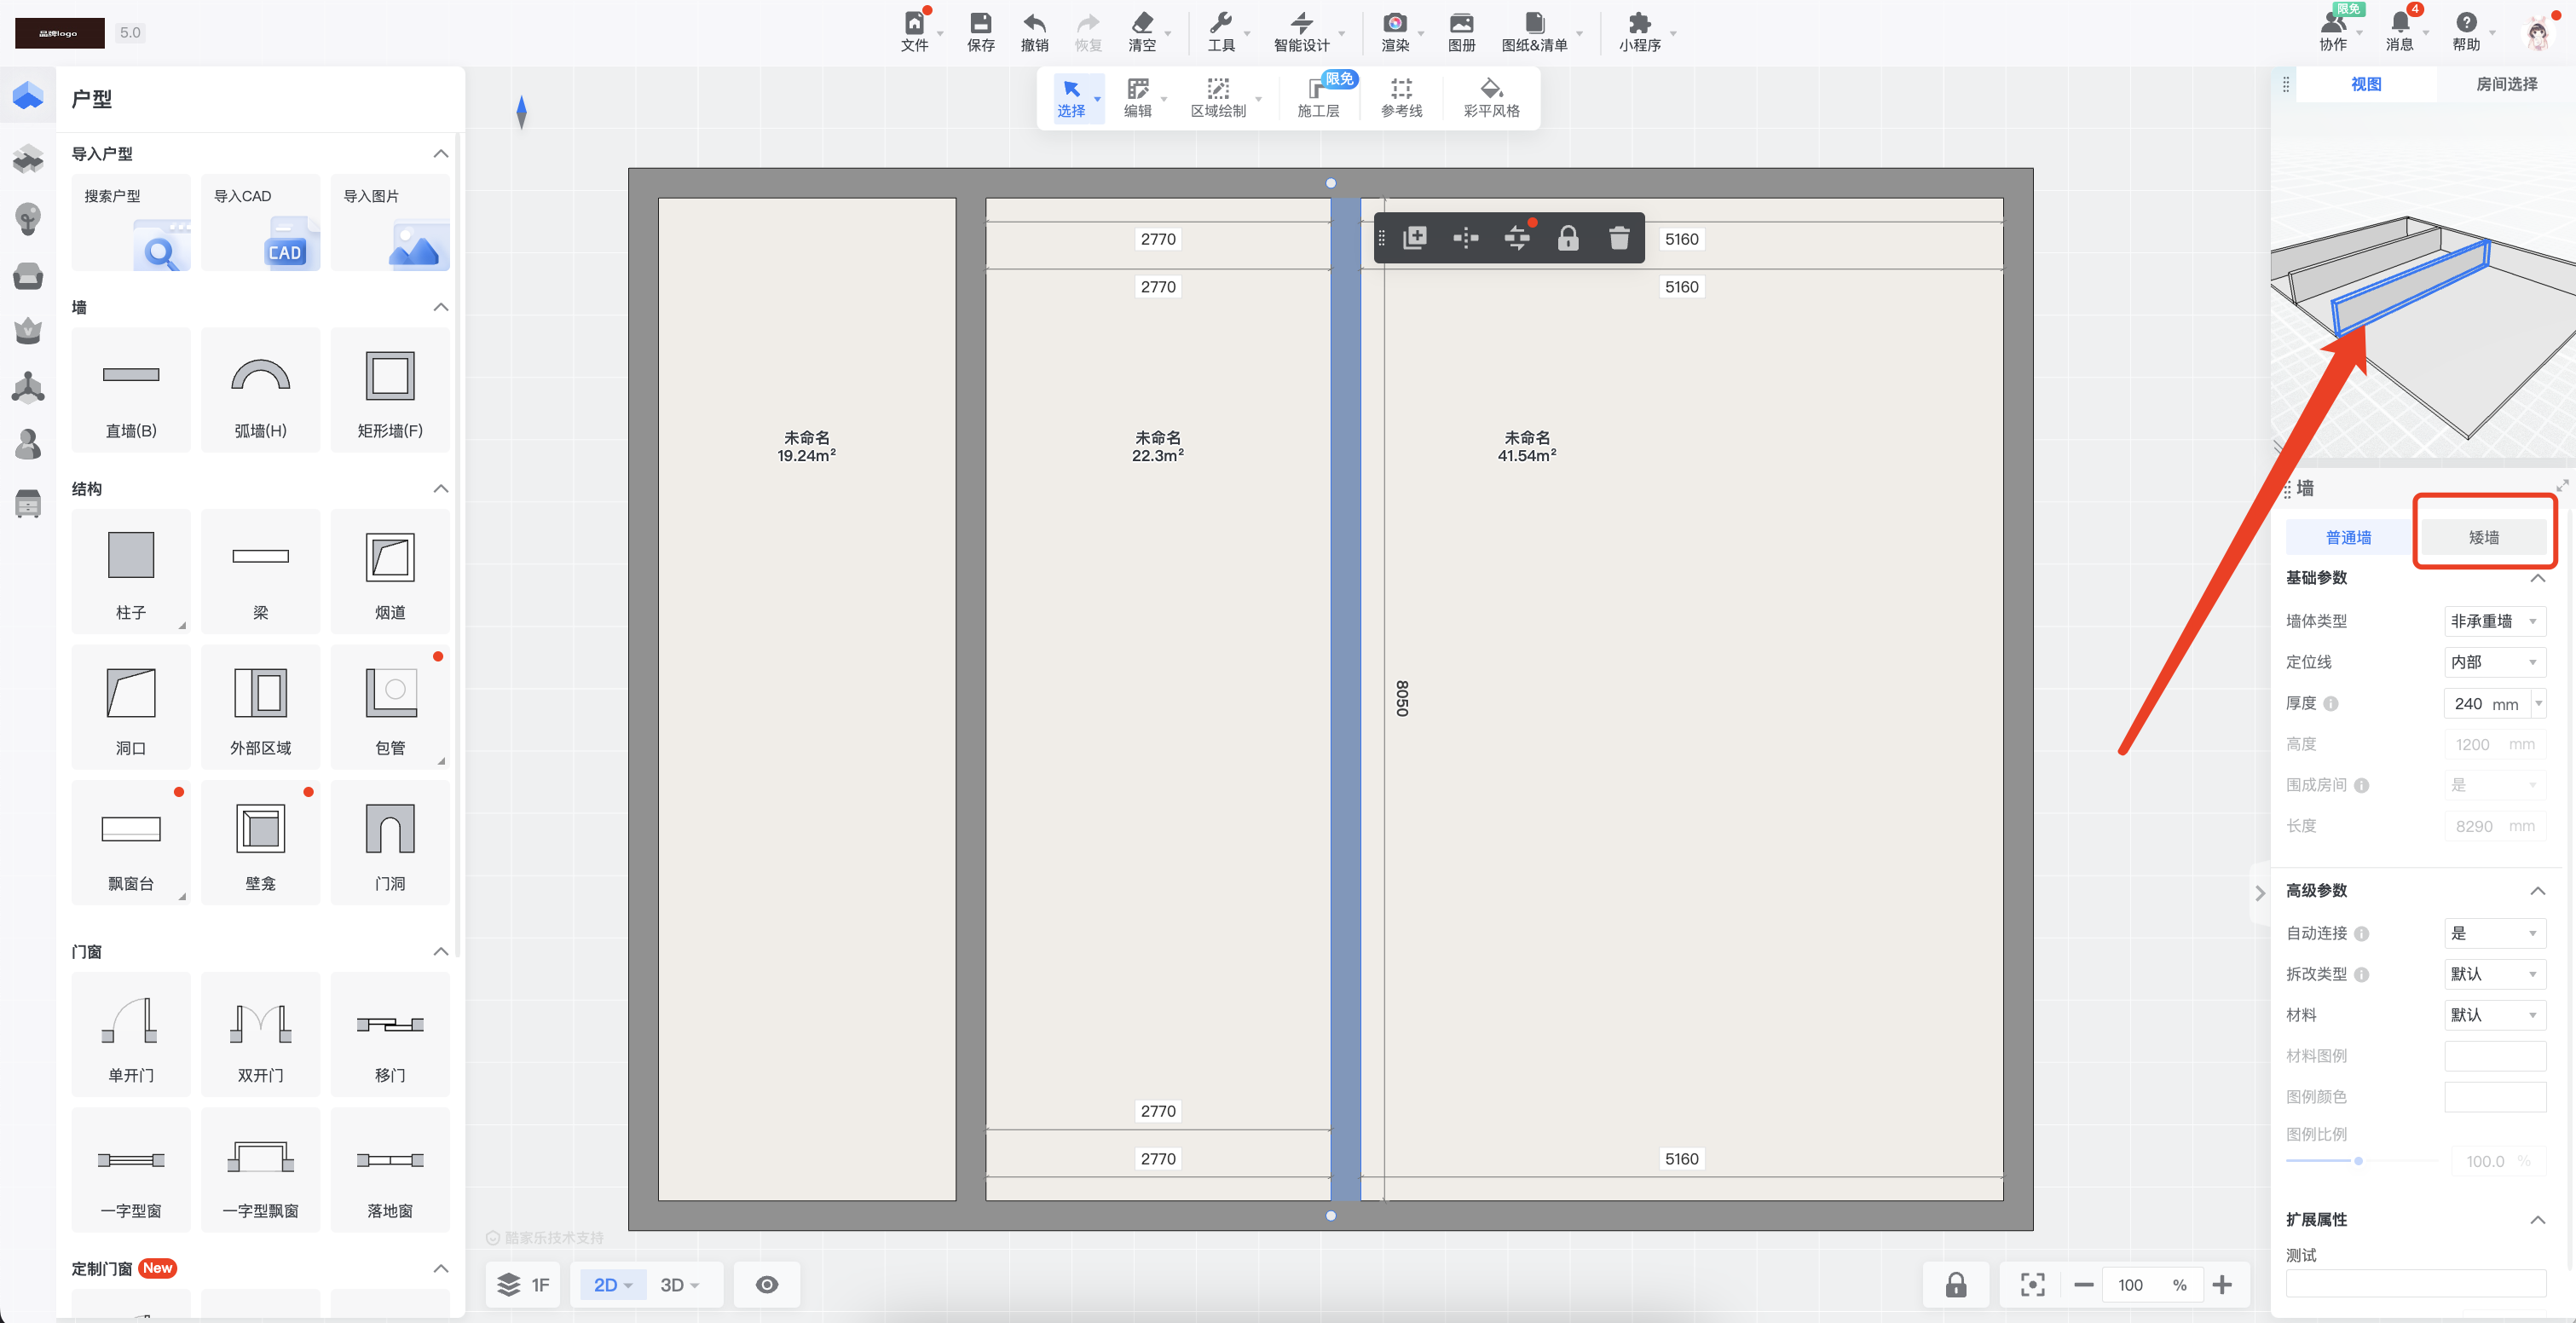The height and width of the screenshot is (1323, 2576).
Task: Click 导入图片 import image button
Action: (390, 223)
